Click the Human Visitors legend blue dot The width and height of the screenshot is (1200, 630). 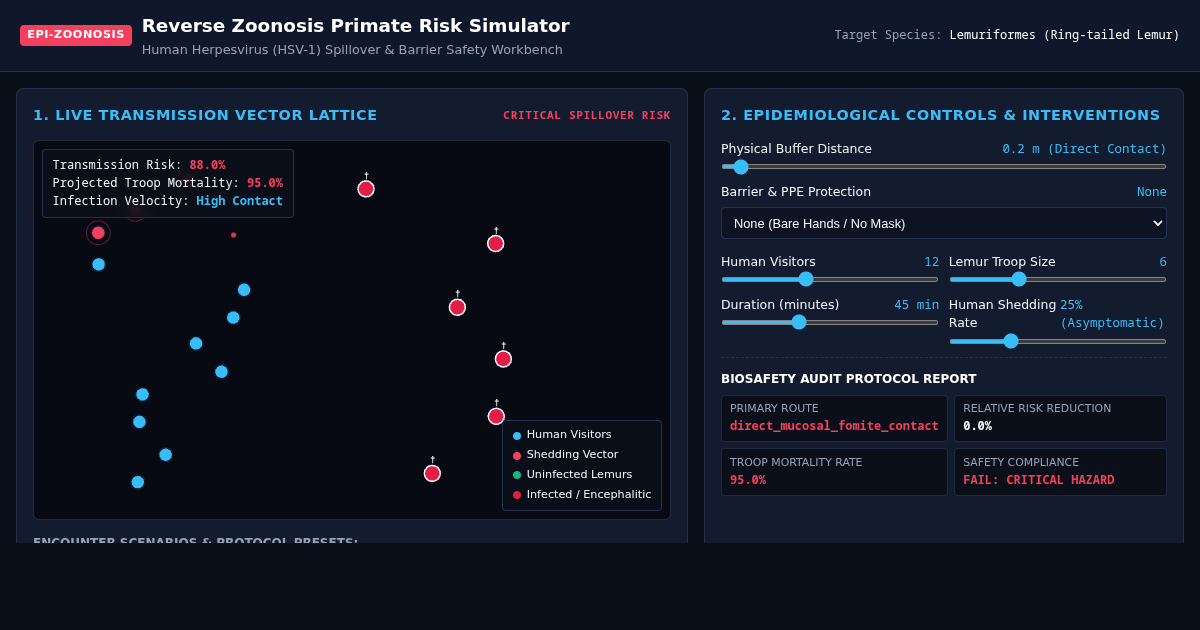(x=517, y=436)
